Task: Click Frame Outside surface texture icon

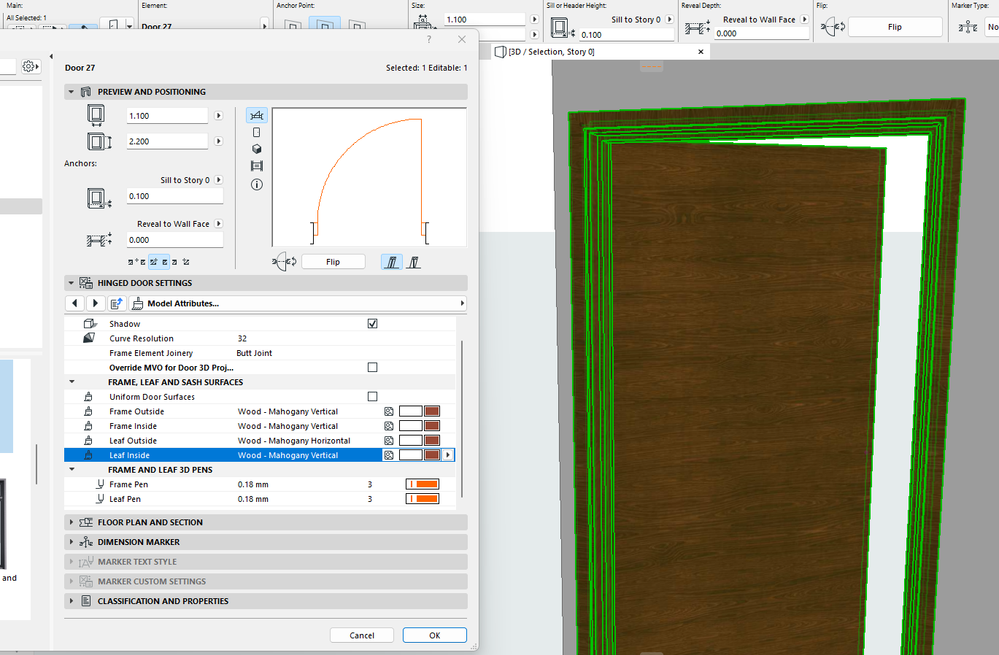Action: click(389, 412)
